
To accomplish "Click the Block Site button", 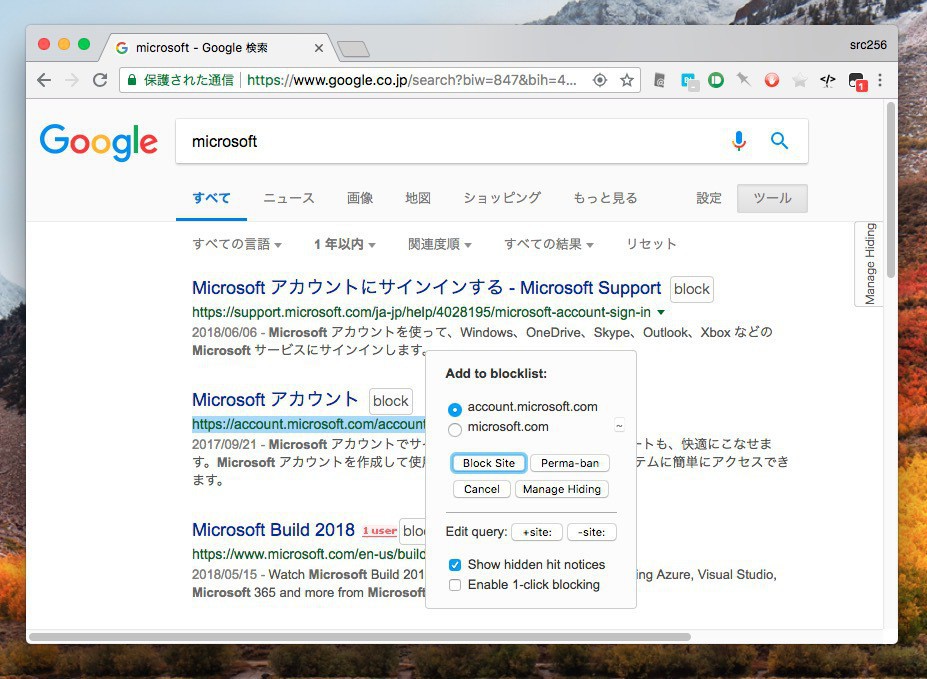I will point(489,463).
